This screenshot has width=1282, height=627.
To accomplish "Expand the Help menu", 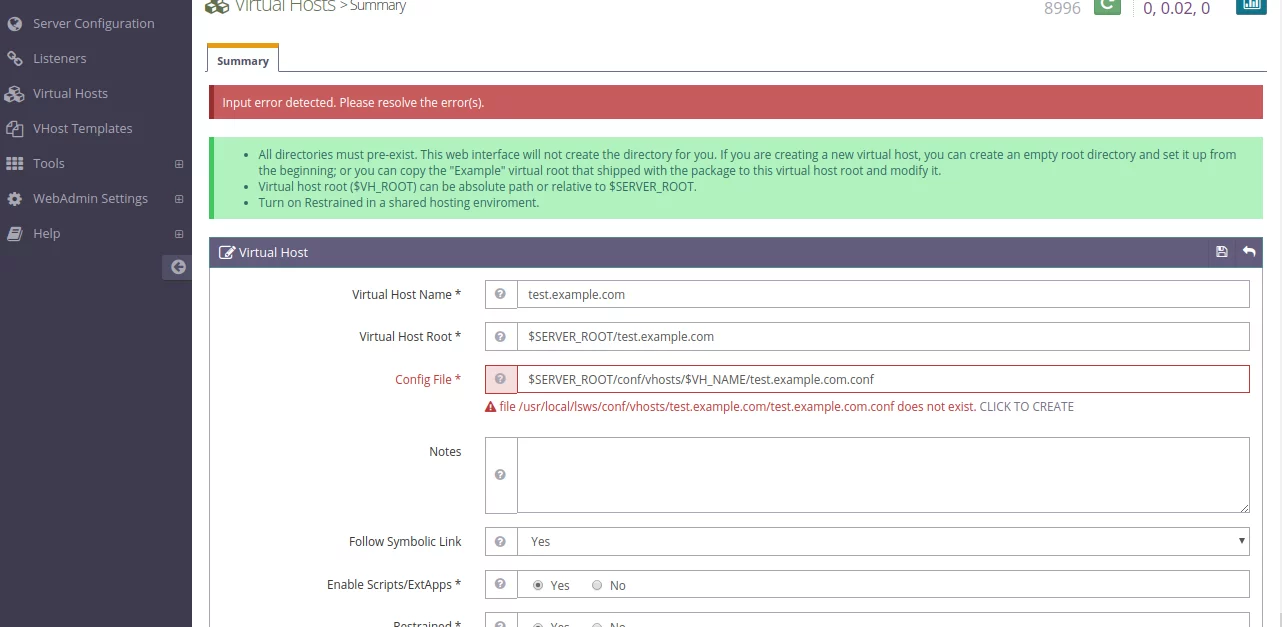I will click(179, 234).
